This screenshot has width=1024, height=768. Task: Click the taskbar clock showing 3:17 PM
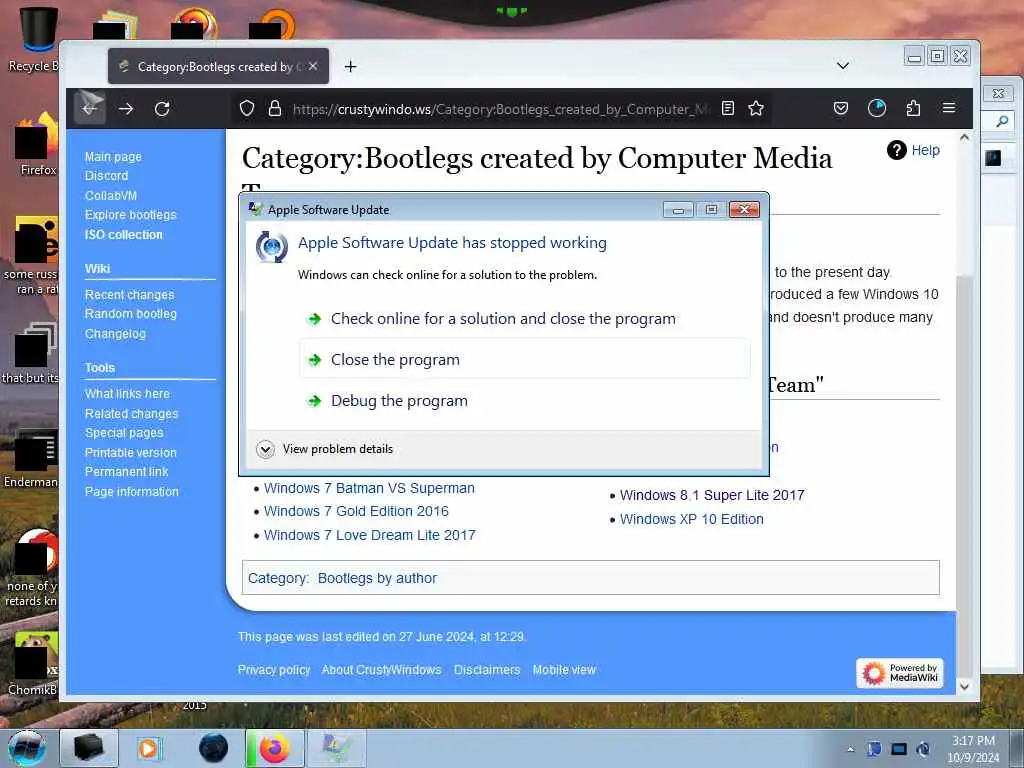974,749
